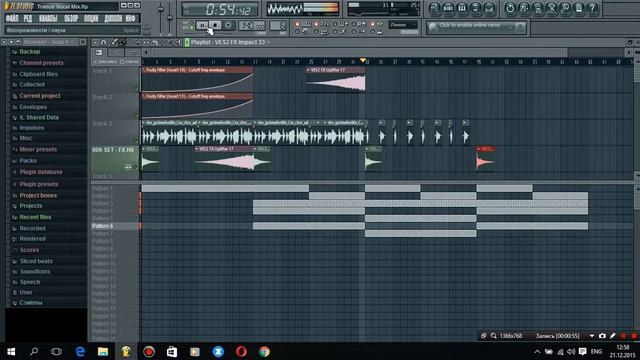Select the first playlist view tab
Image resolution: width=640 pixels, height=360 pixels.
click(x=99, y=53)
